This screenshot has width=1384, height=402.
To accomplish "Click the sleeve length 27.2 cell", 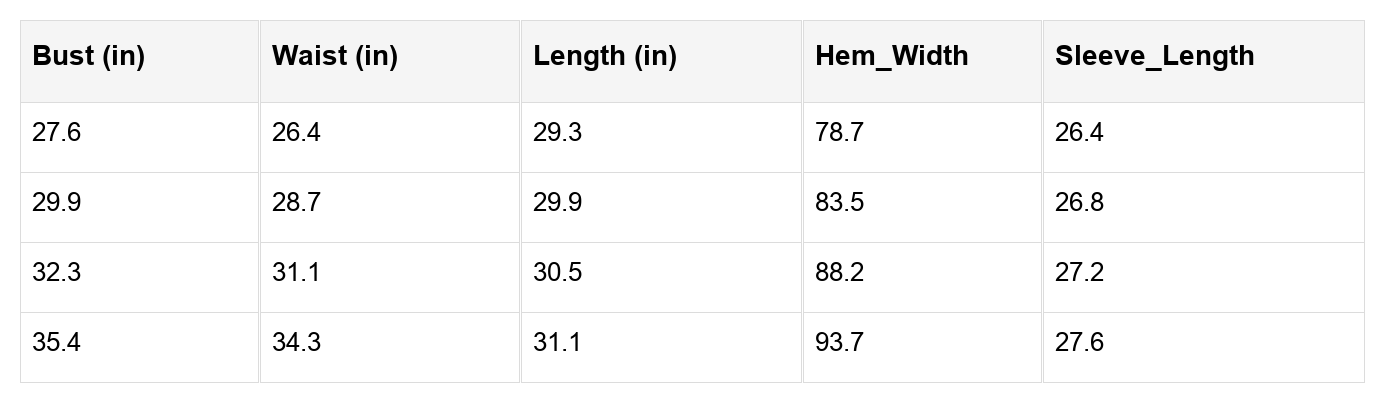I will click(1080, 273).
